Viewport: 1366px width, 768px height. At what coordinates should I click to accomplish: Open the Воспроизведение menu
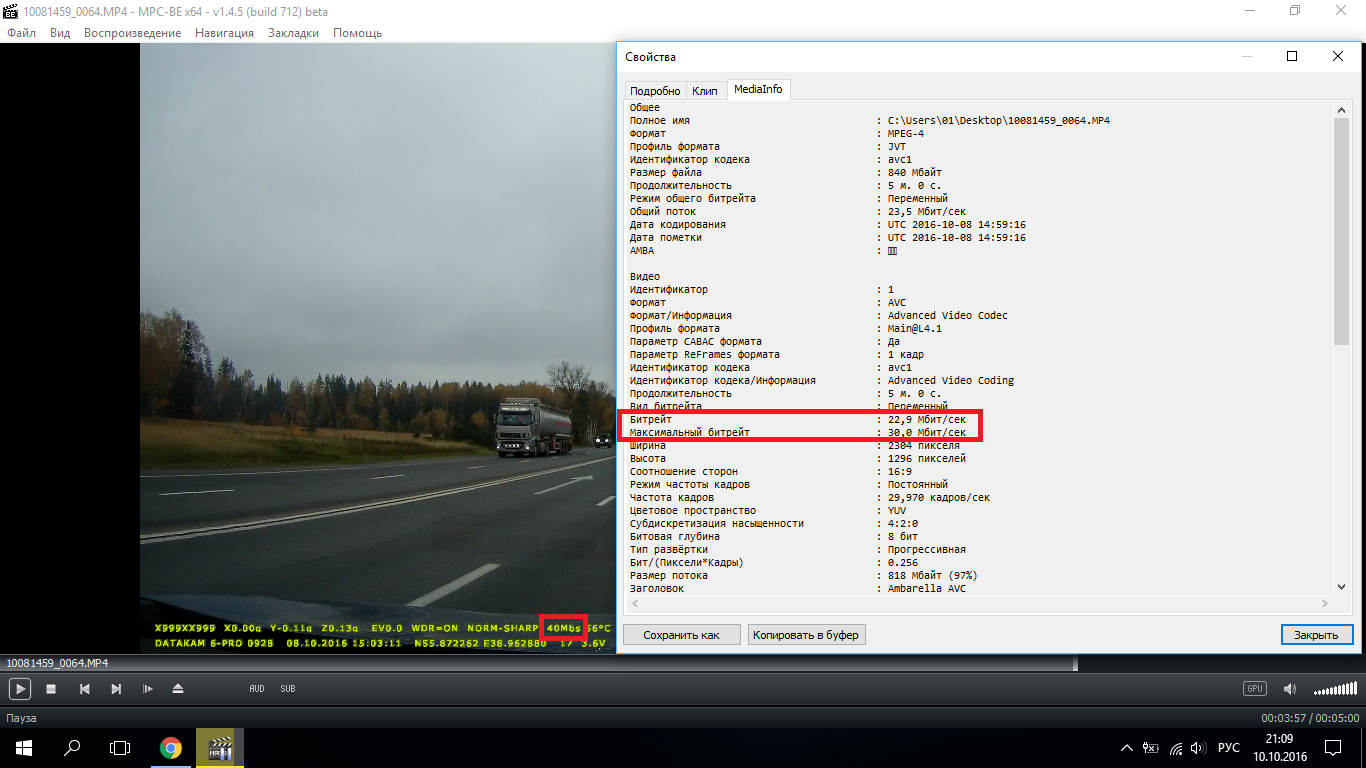click(x=132, y=33)
